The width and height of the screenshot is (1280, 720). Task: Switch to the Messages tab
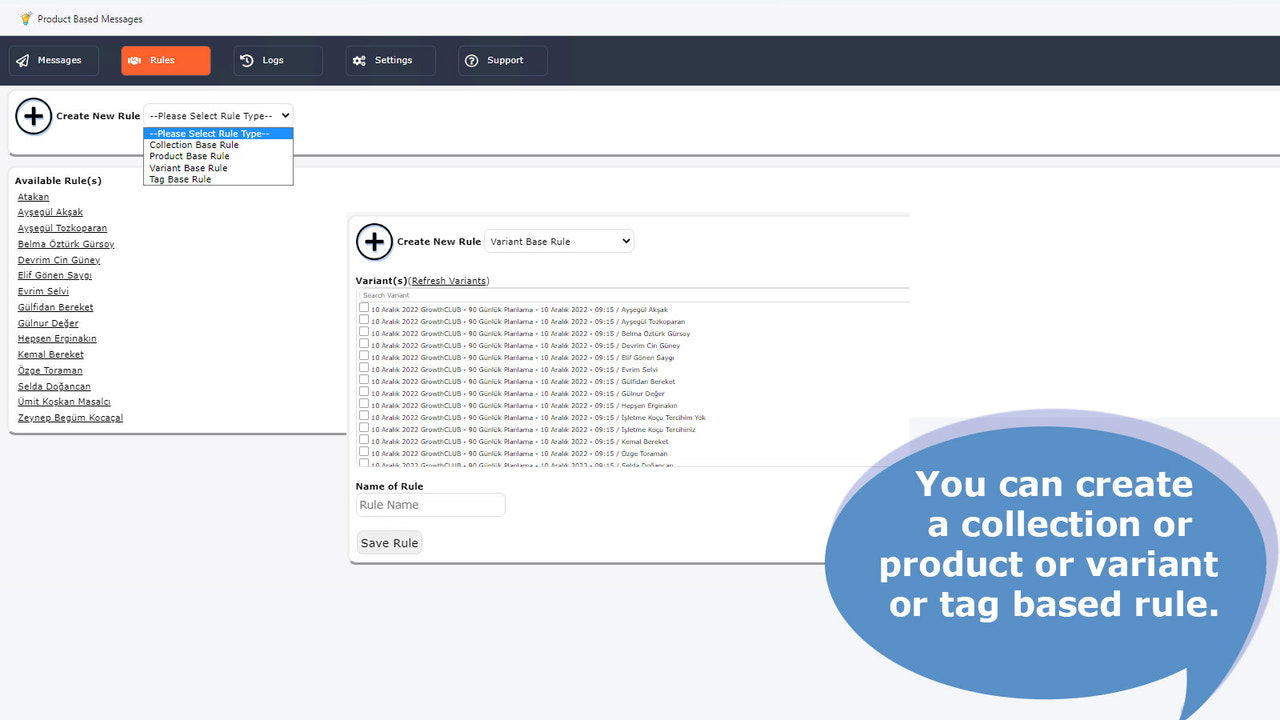53,60
